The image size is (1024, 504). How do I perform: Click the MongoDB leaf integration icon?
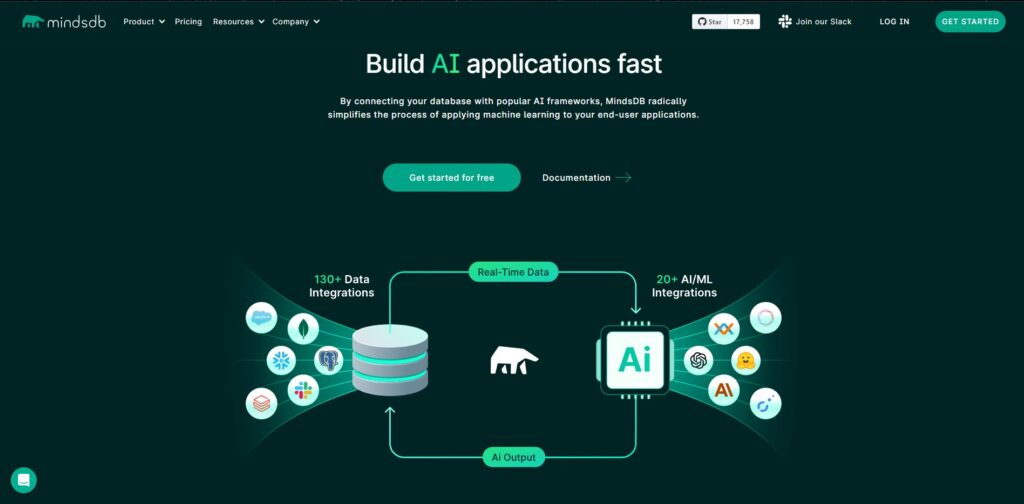coord(303,328)
